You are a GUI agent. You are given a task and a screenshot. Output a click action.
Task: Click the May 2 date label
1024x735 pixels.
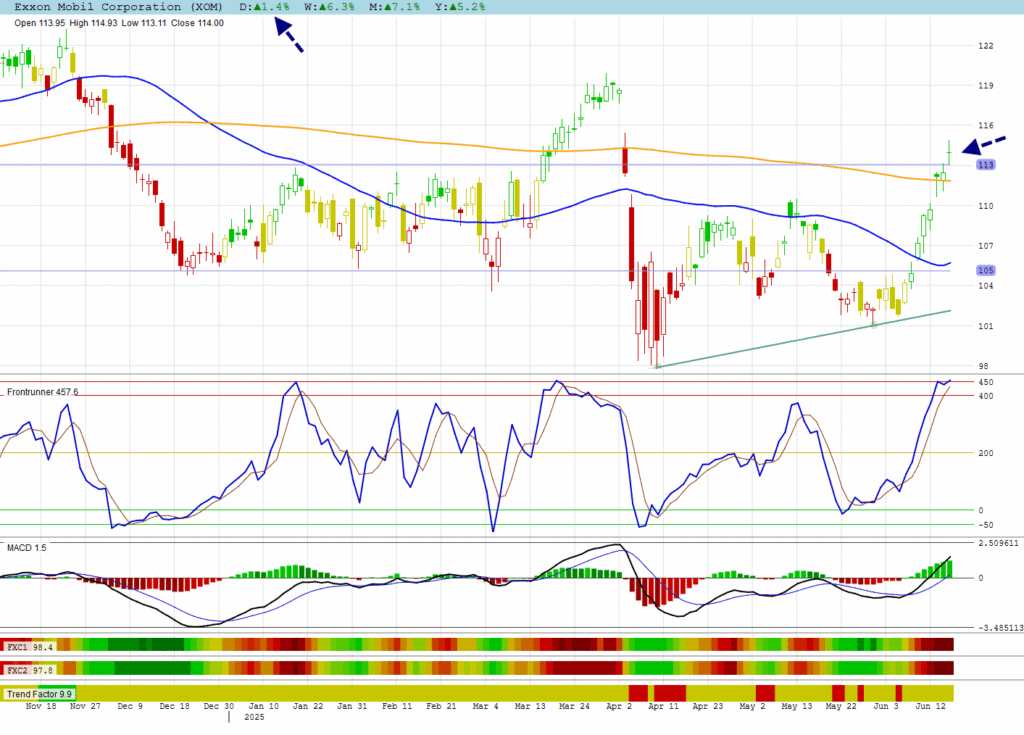click(752, 706)
